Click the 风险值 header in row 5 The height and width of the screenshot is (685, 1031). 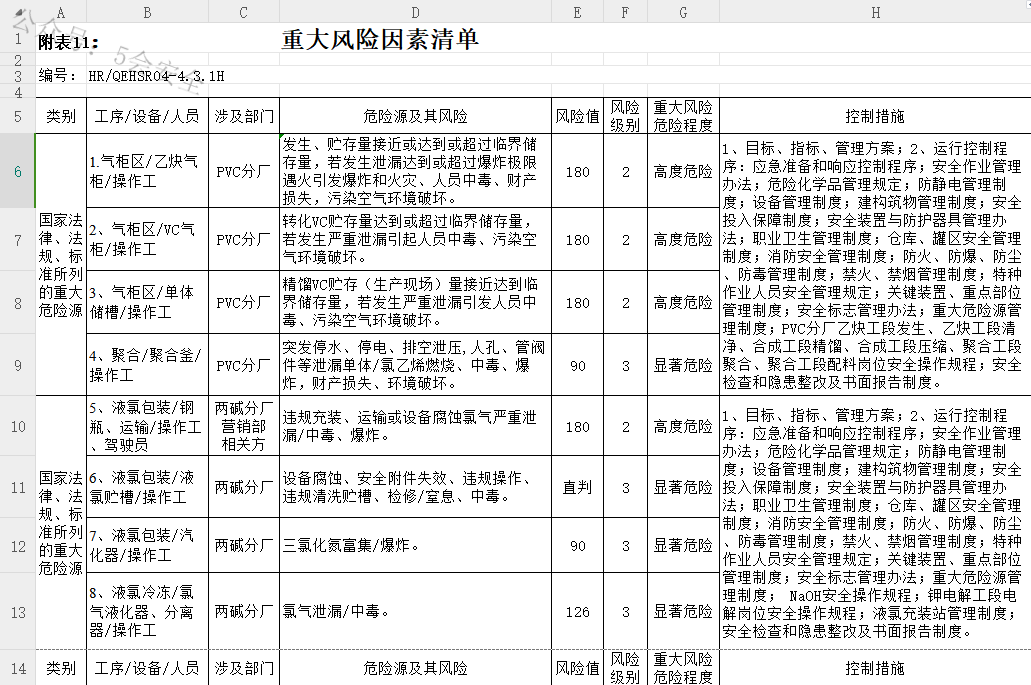click(577, 116)
